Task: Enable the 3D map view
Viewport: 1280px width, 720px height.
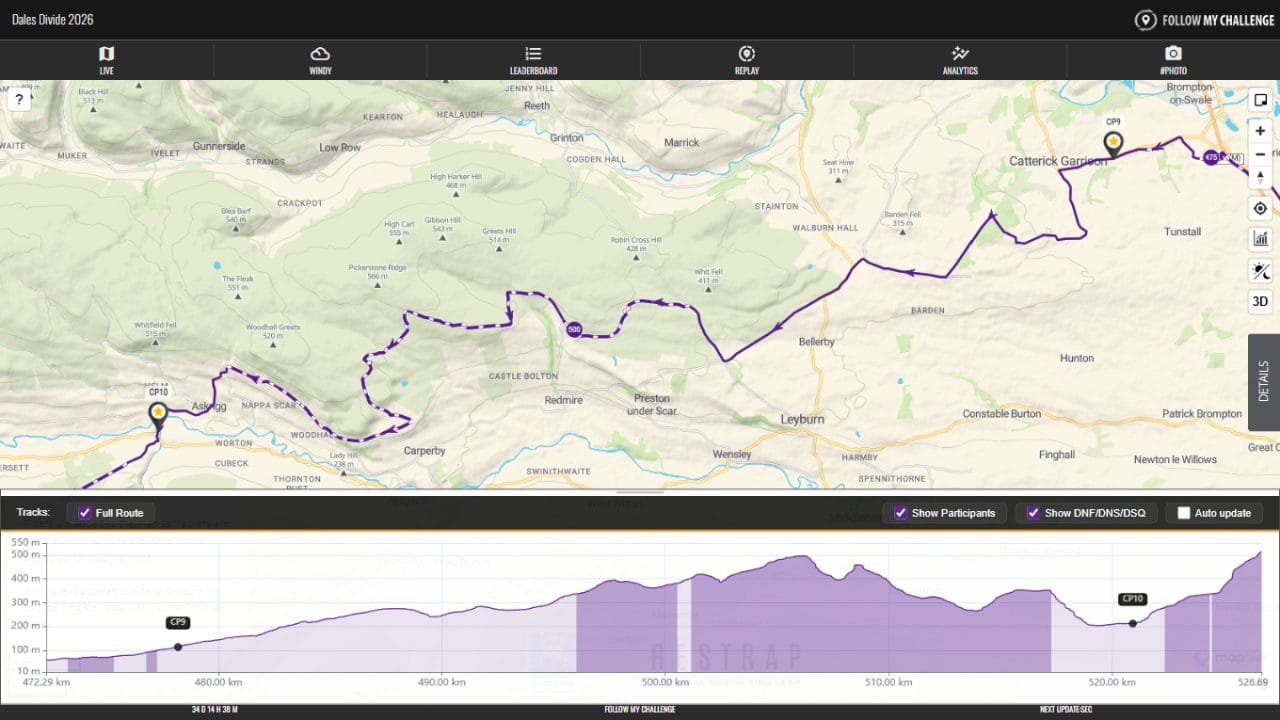Action: coord(1260,302)
